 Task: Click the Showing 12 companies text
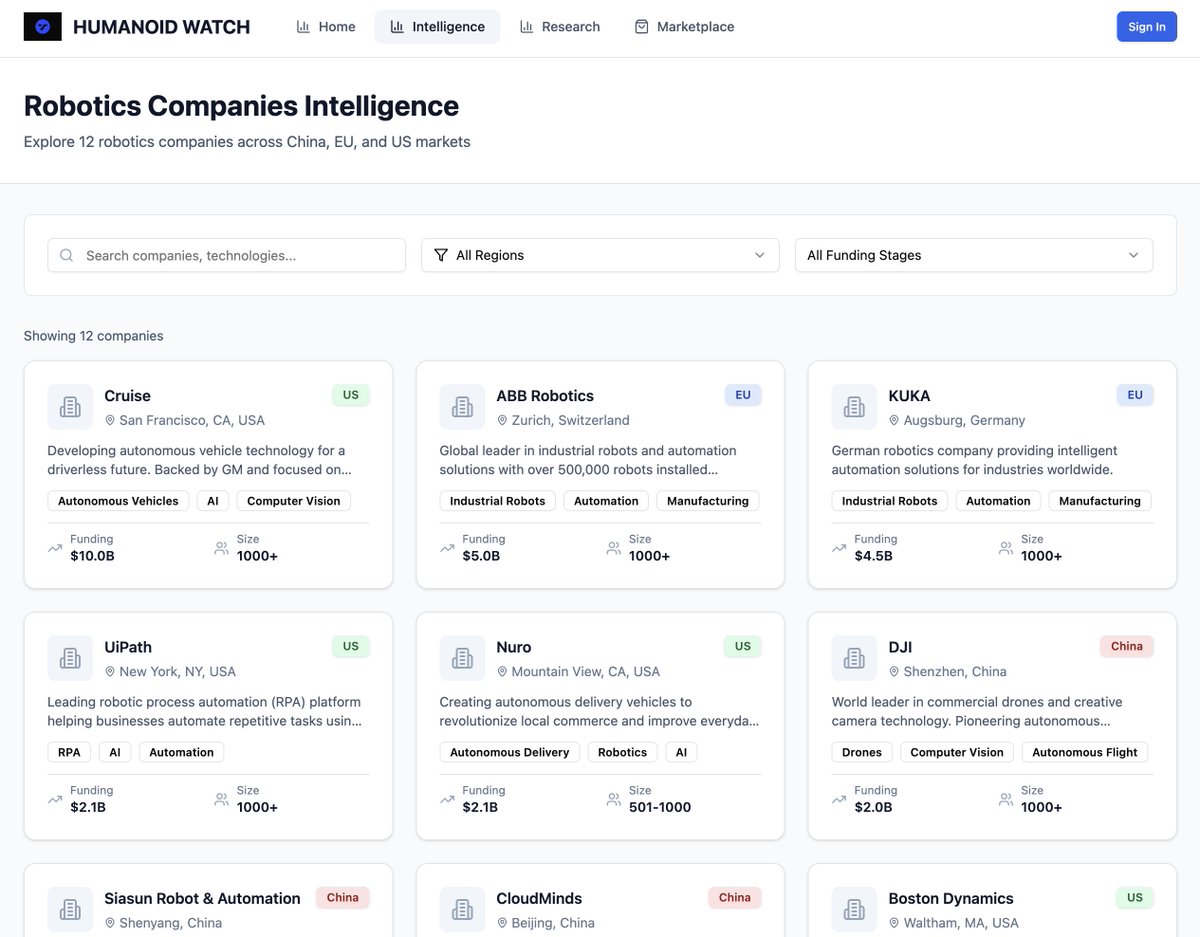[94, 336]
